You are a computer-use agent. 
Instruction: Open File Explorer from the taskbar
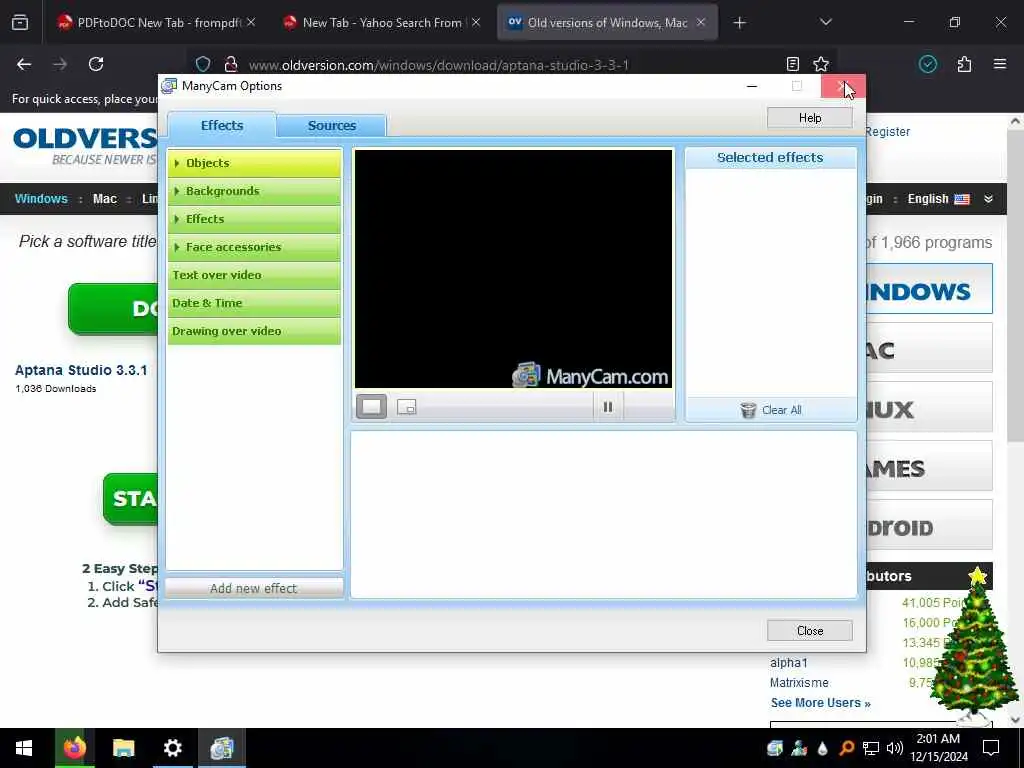click(x=123, y=748)
